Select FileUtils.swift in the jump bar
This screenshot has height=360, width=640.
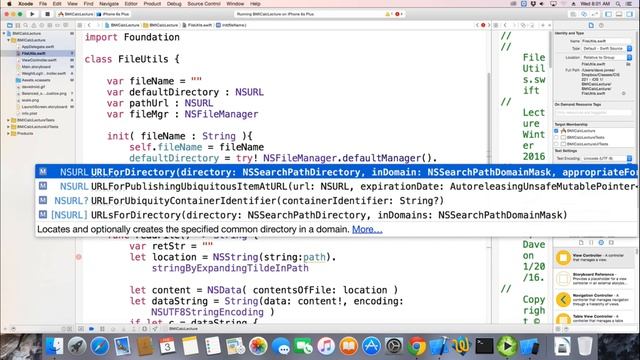197,25
